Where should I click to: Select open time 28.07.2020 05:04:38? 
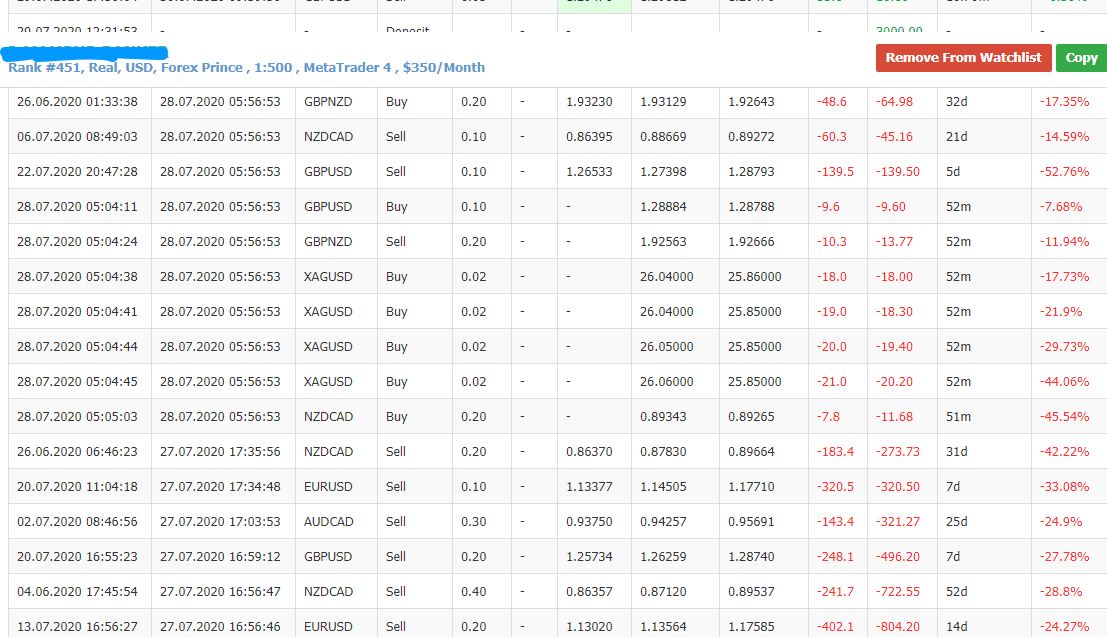pyautogui.click(x=77, y=277)
